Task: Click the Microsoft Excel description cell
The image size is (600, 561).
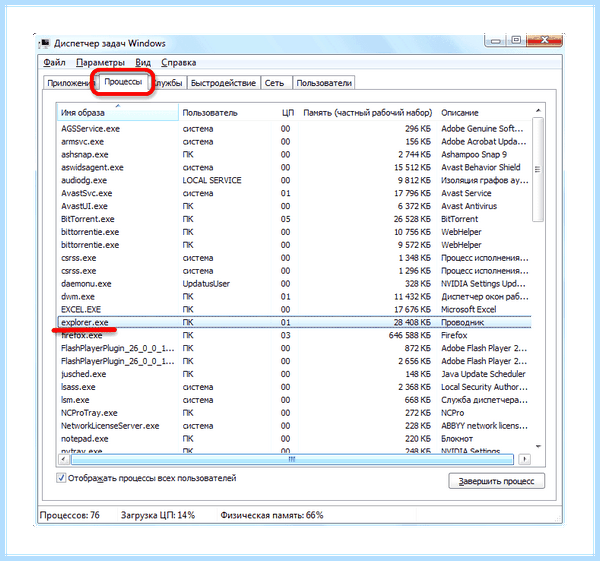Action: click(468, 310)
